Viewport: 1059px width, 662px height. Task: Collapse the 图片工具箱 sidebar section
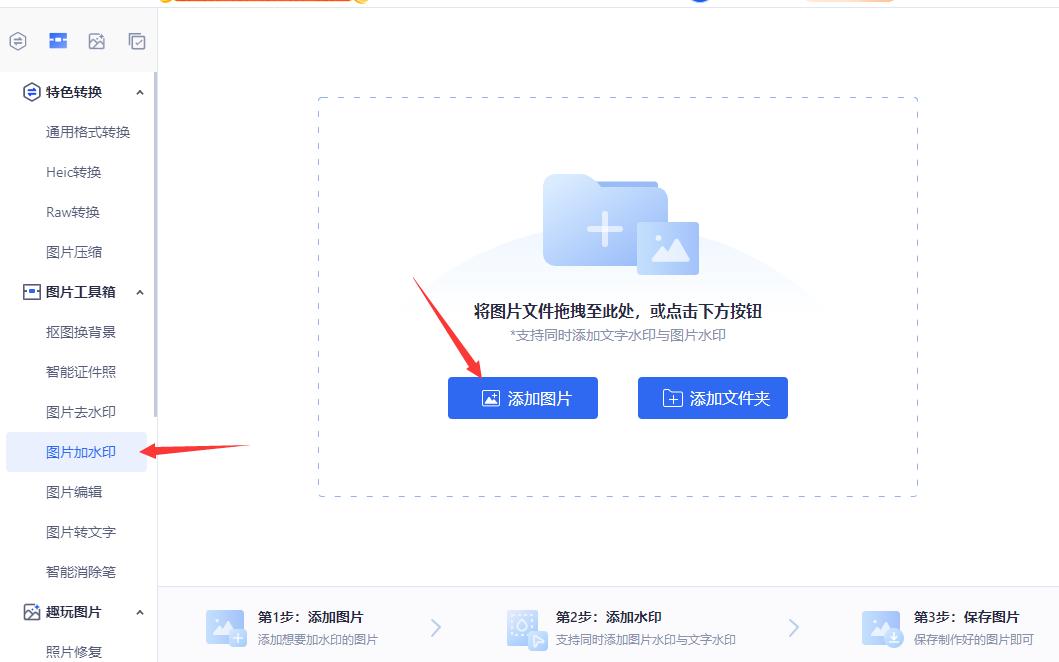[139, 291]
